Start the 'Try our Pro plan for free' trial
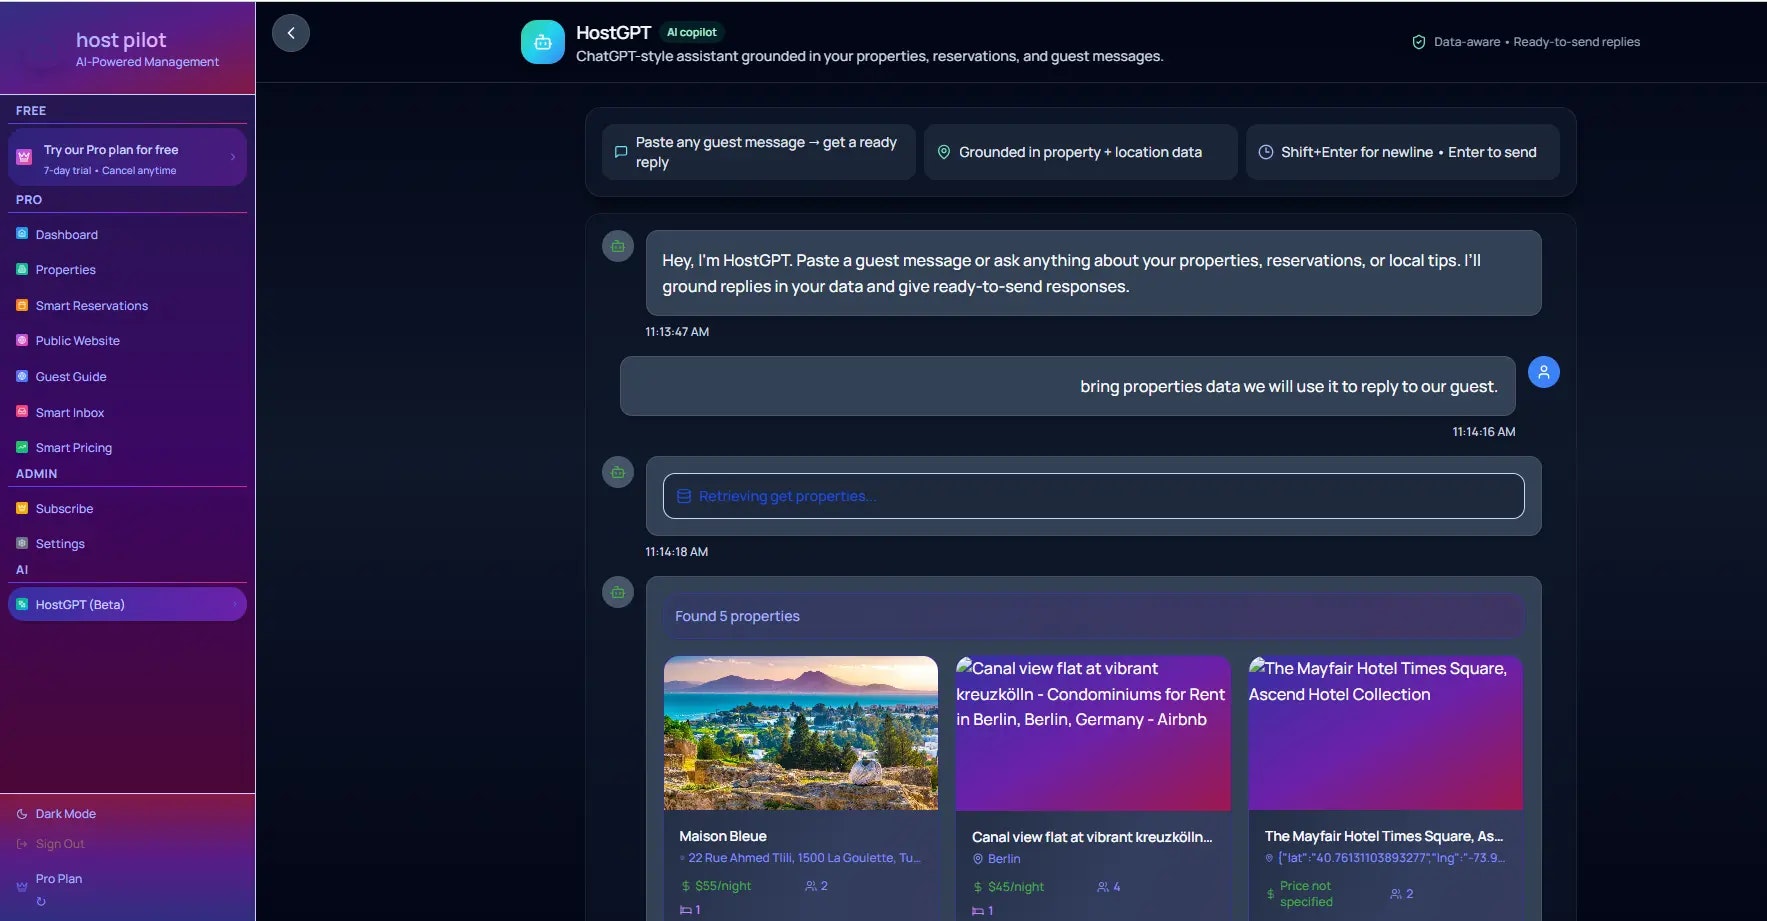The image size is (1767, 921). (127, 157)
